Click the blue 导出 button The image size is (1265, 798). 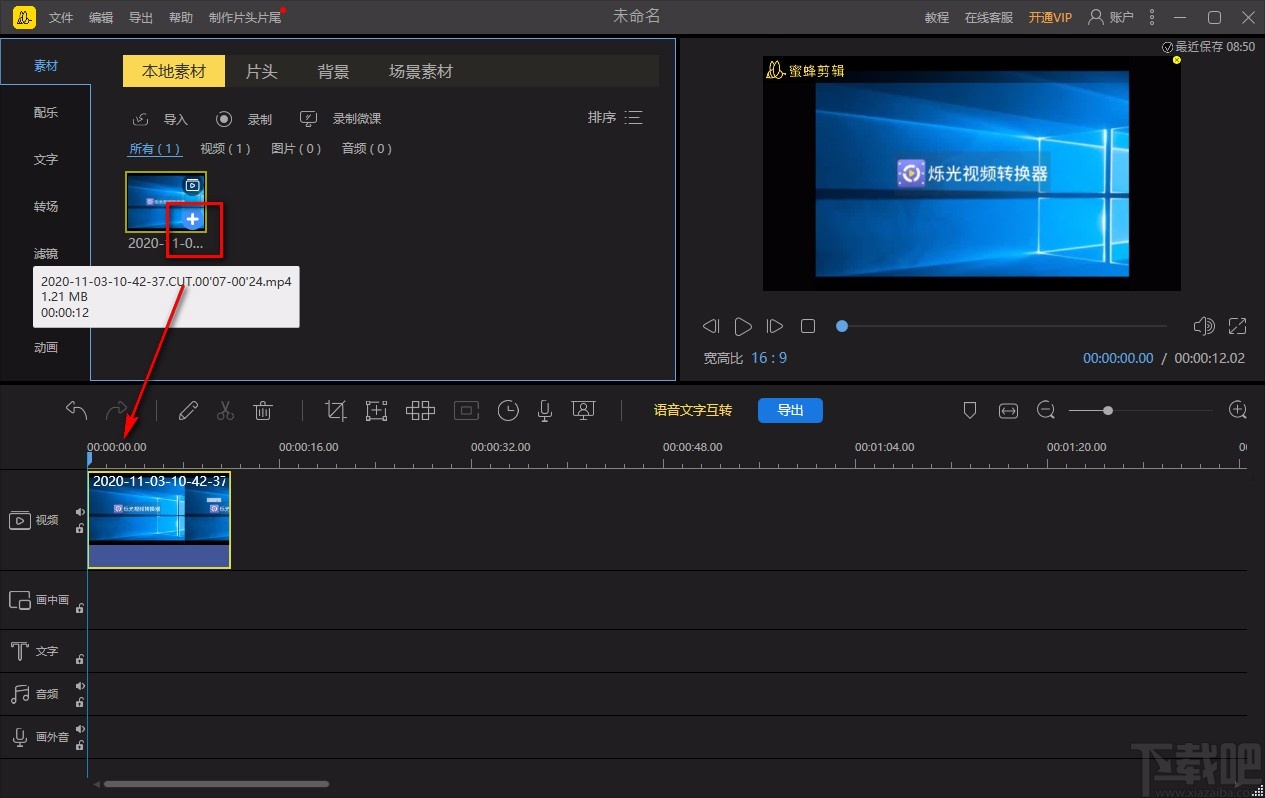tap(790, 410)
